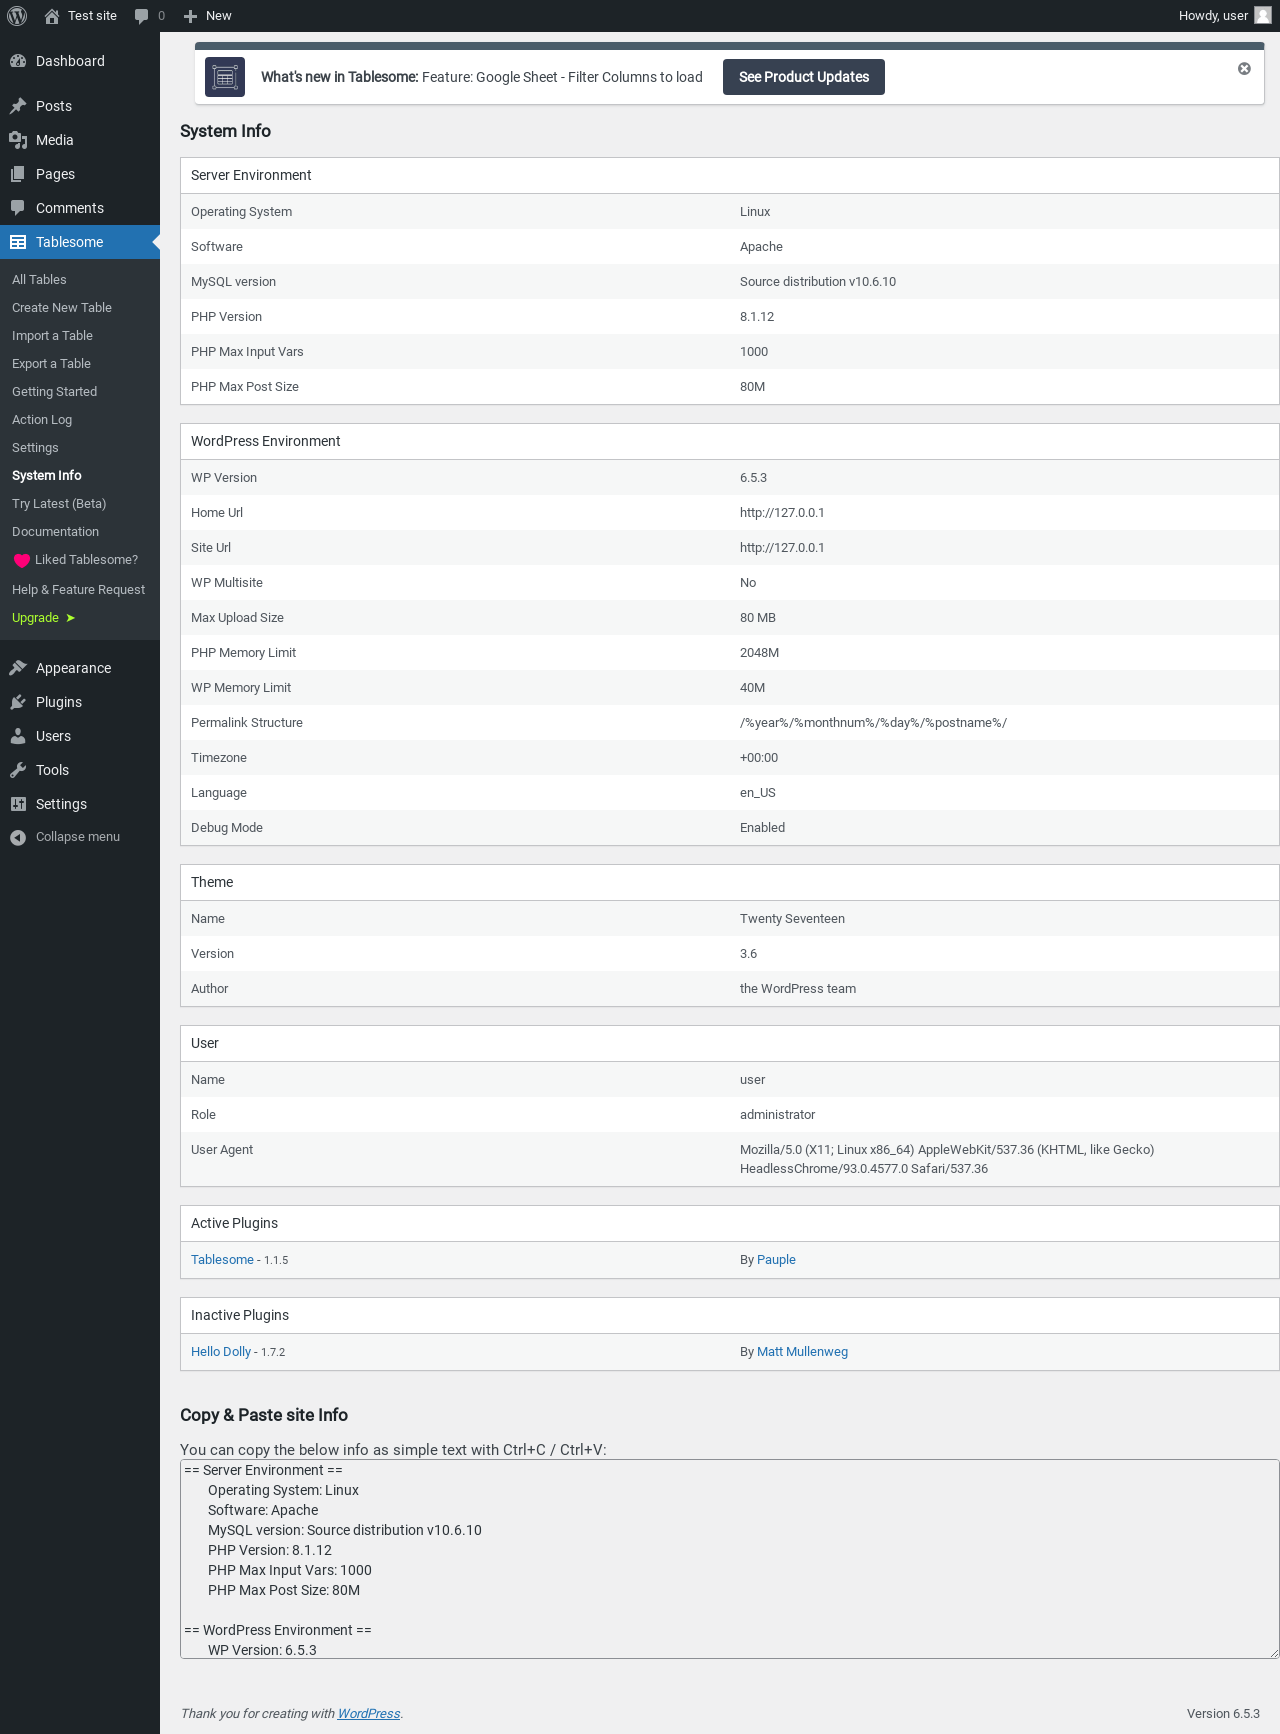This screenshot has height=1734, width=1280.
Task: Open the New content dropdown
Action: click(208, 16)
